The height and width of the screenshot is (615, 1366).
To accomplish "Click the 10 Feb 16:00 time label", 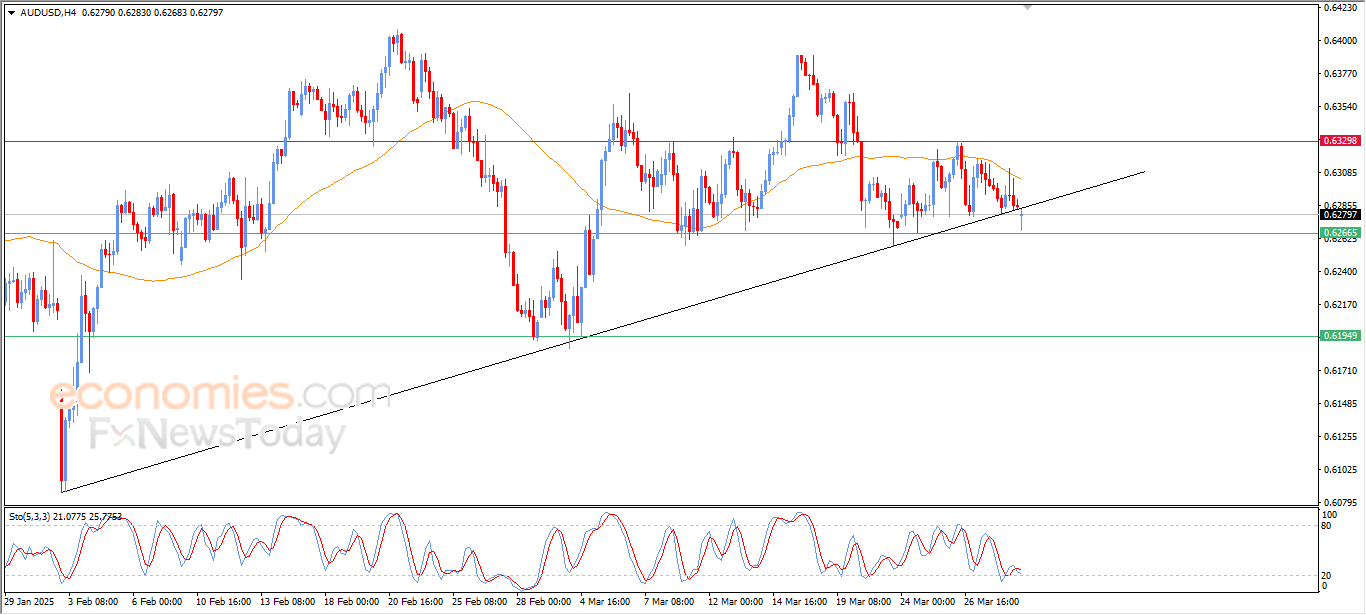I will click(224, 602).
